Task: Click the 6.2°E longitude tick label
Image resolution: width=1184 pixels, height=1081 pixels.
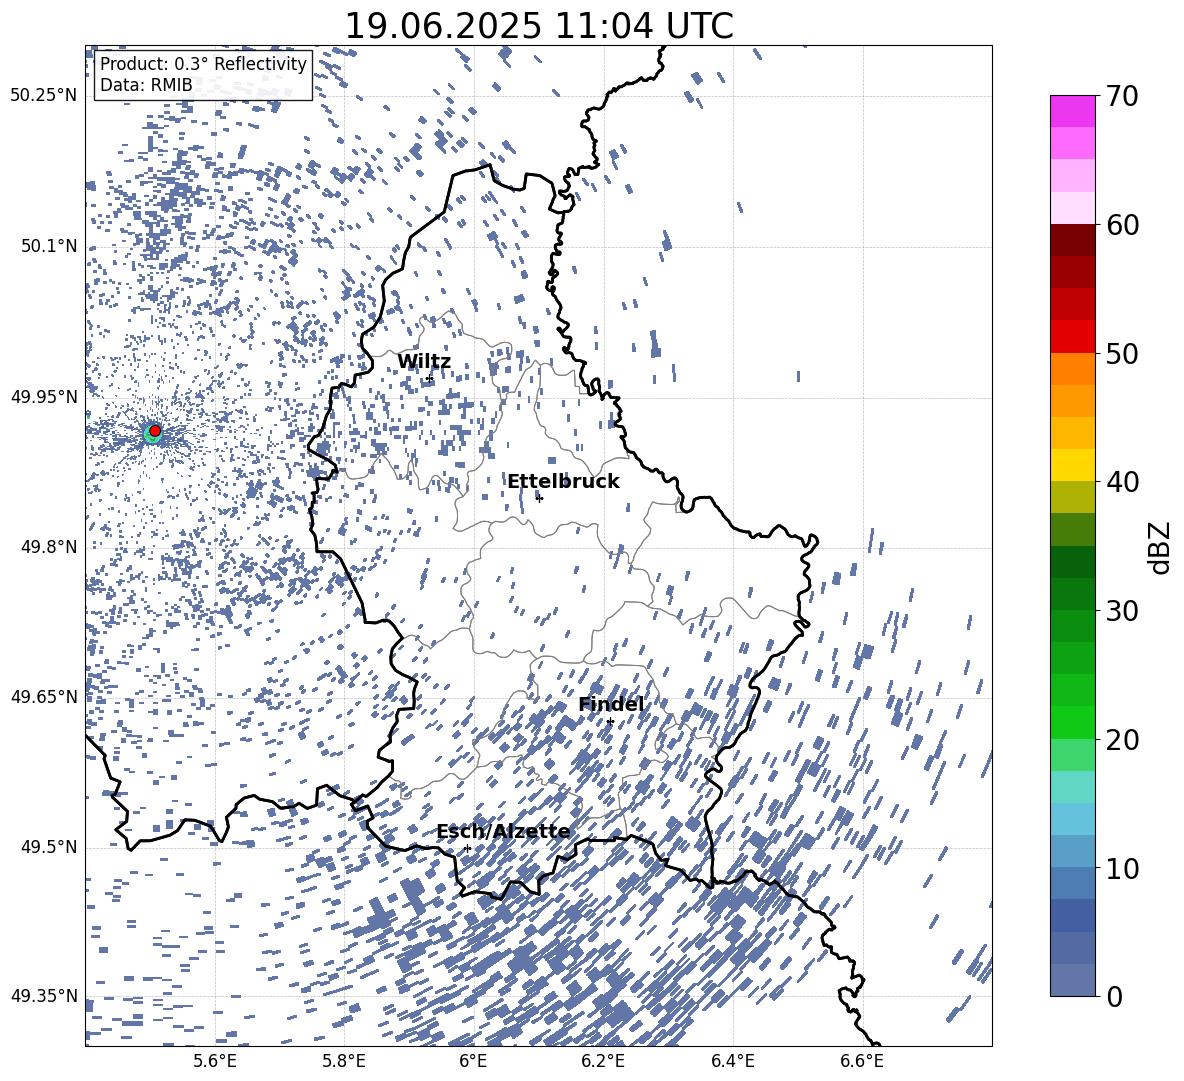Action: coord(603,1061)
